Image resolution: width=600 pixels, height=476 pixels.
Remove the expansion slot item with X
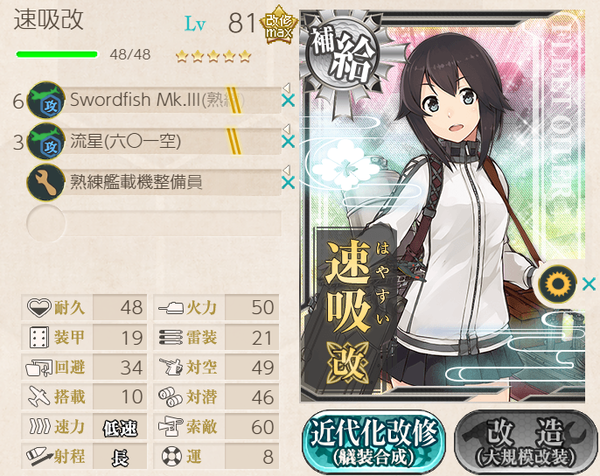[589, 284]
